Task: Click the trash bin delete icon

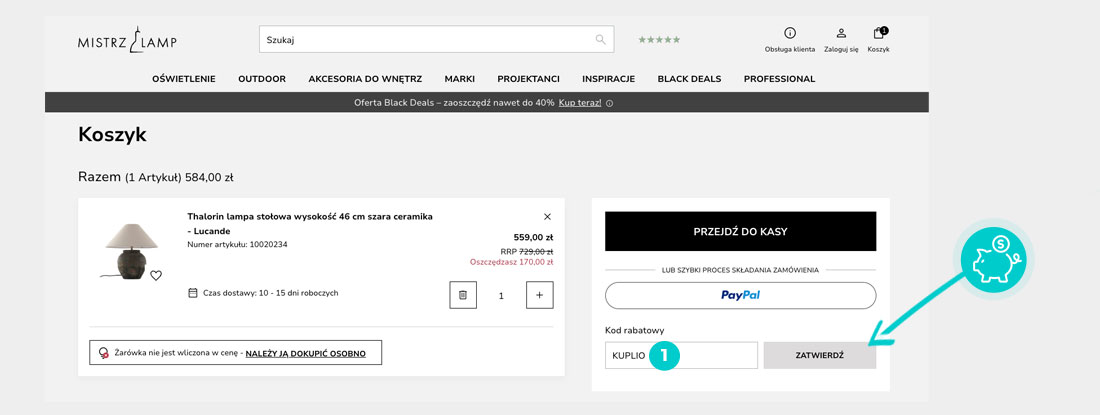Action: click(463, 295)
